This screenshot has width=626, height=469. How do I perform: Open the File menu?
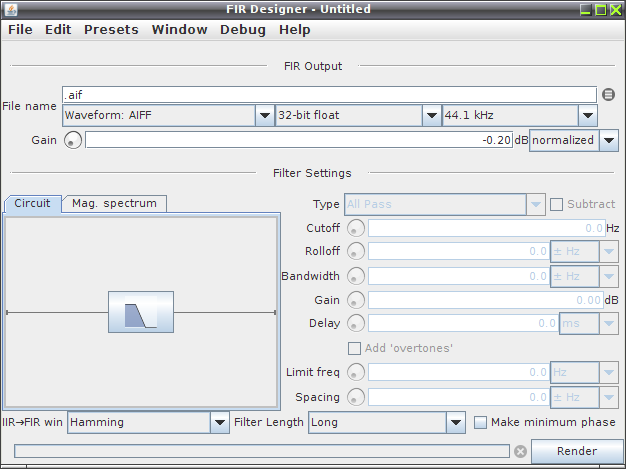pyautogui.click(x=20, y=30)
